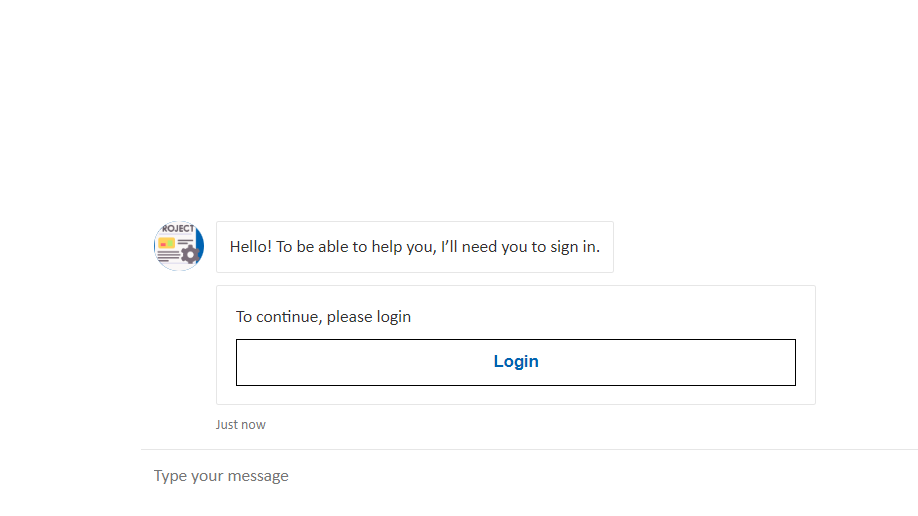The width and height of the screenshot is (918, 516).
Task: Select the "Hello!" greeting message bubble
Action: [414, 247]
